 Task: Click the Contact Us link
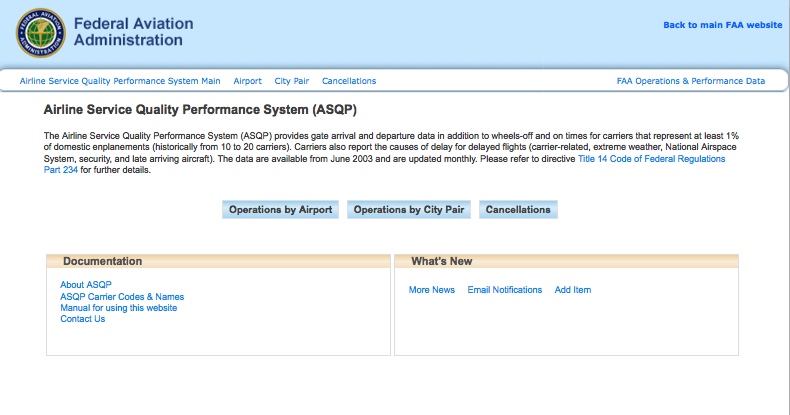(x=83, y=319)
